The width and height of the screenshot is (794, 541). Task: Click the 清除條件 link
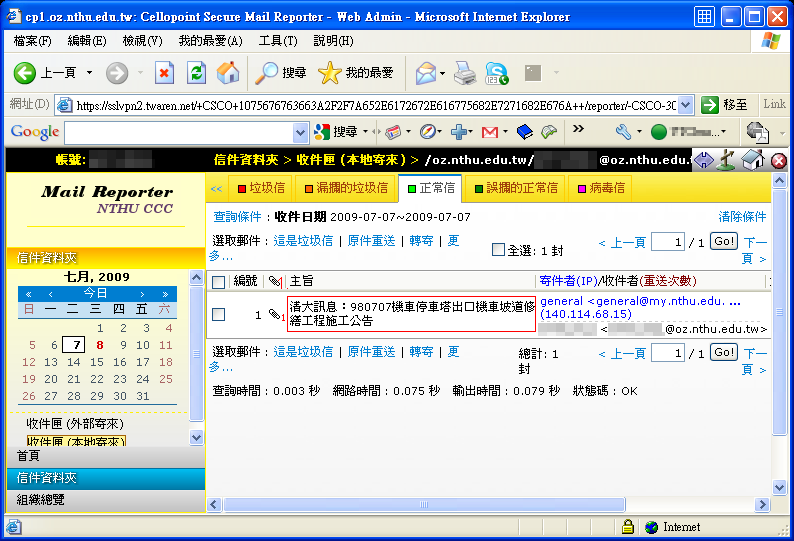click(x=742, y=217)
